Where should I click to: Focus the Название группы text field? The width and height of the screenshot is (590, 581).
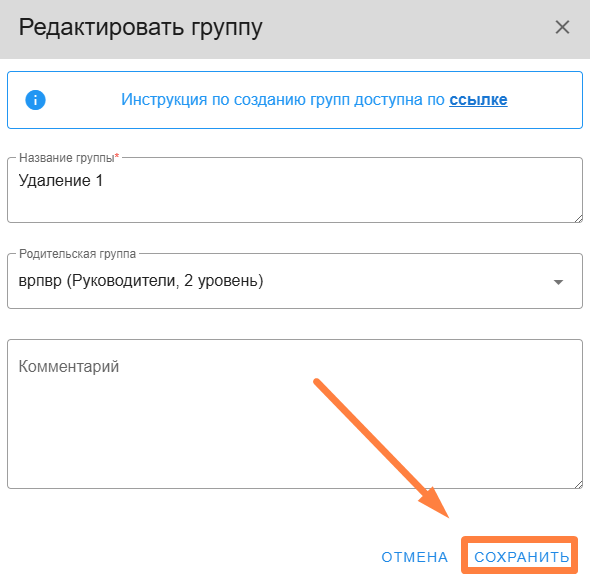coord(295,190)
